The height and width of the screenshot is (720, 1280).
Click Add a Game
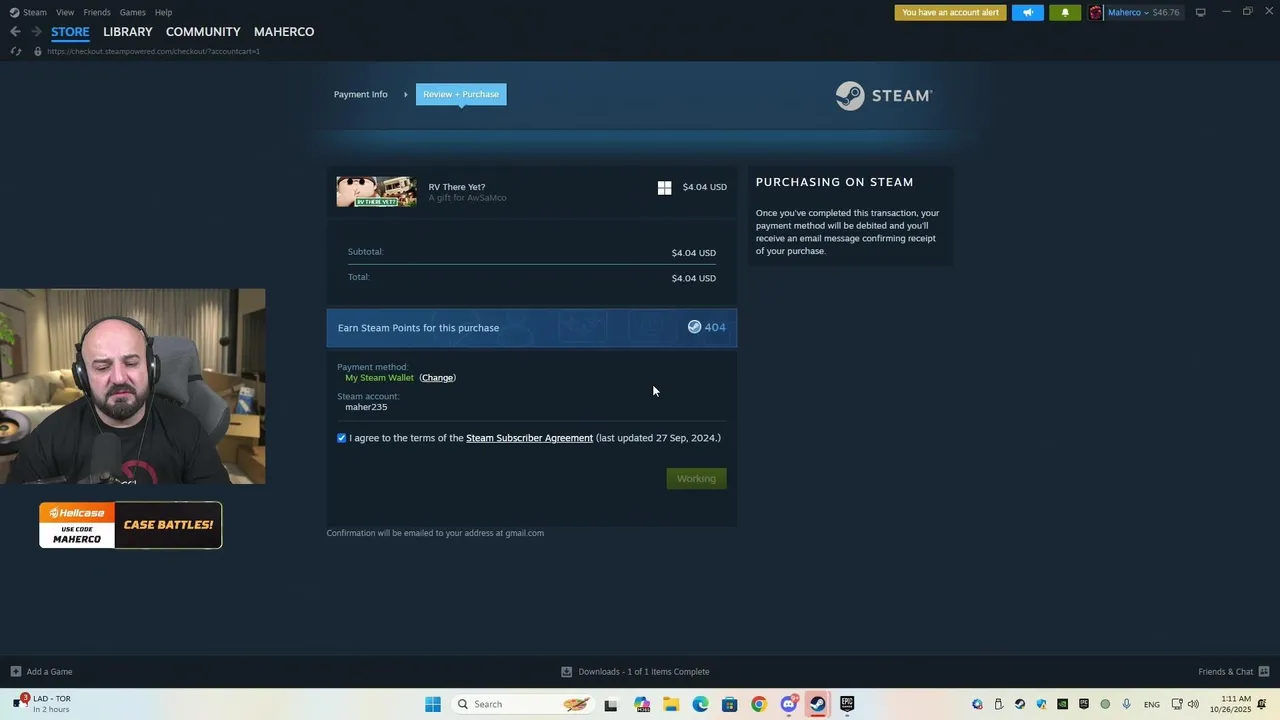[49, 672]
